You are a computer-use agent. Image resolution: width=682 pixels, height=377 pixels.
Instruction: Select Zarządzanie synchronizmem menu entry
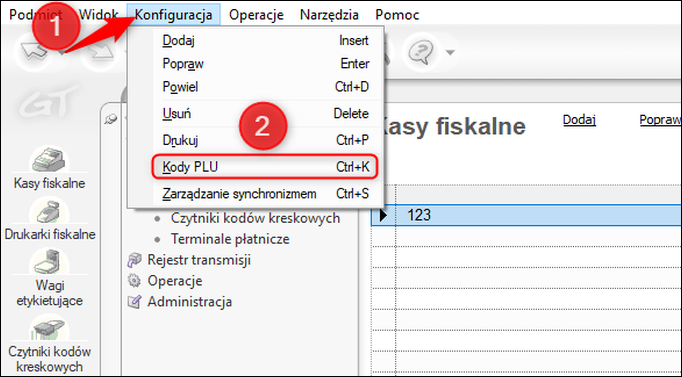[265, 194]
